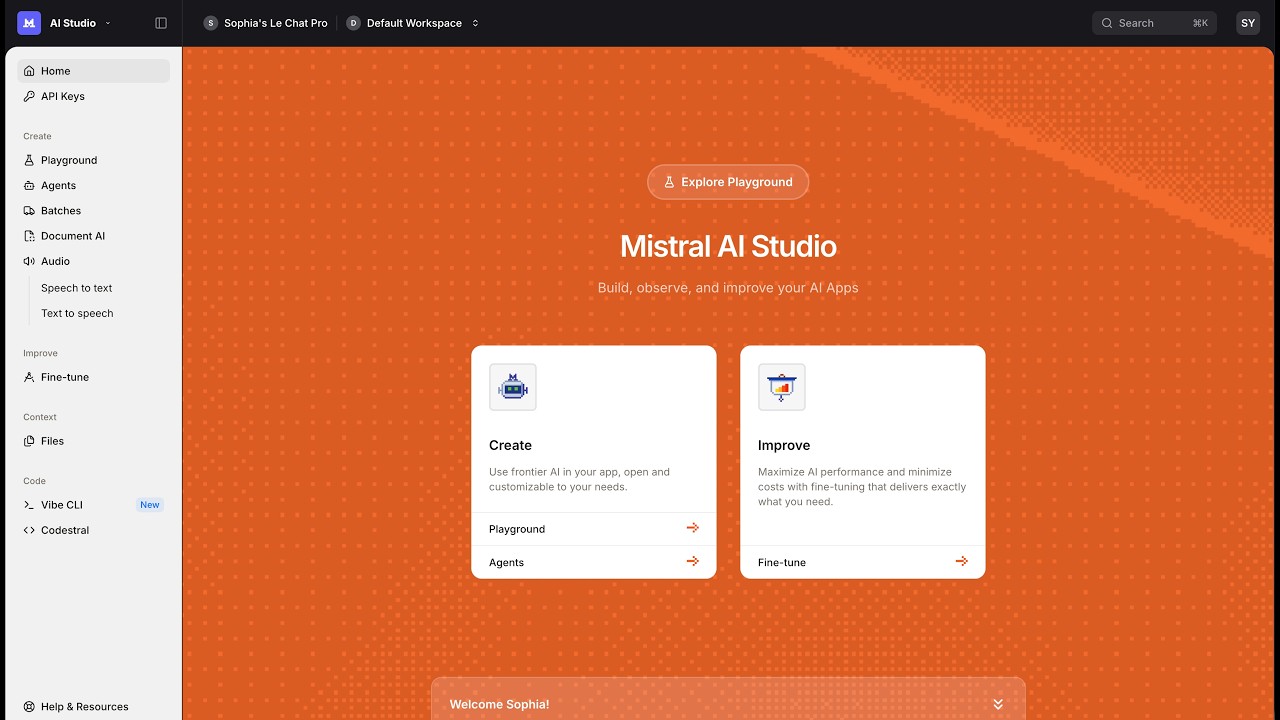Click the Document AI page icon
This screenshot has width=1280, height=720.
click(29, 236)
